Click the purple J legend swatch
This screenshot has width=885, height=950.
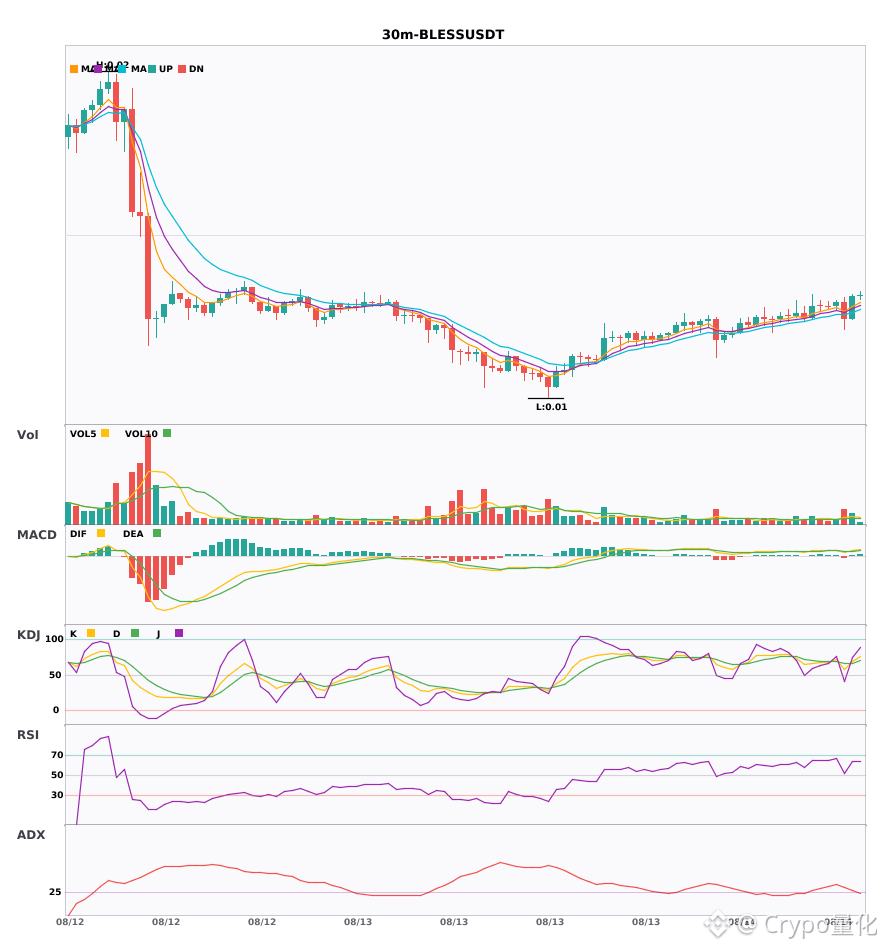coord(179,633)
